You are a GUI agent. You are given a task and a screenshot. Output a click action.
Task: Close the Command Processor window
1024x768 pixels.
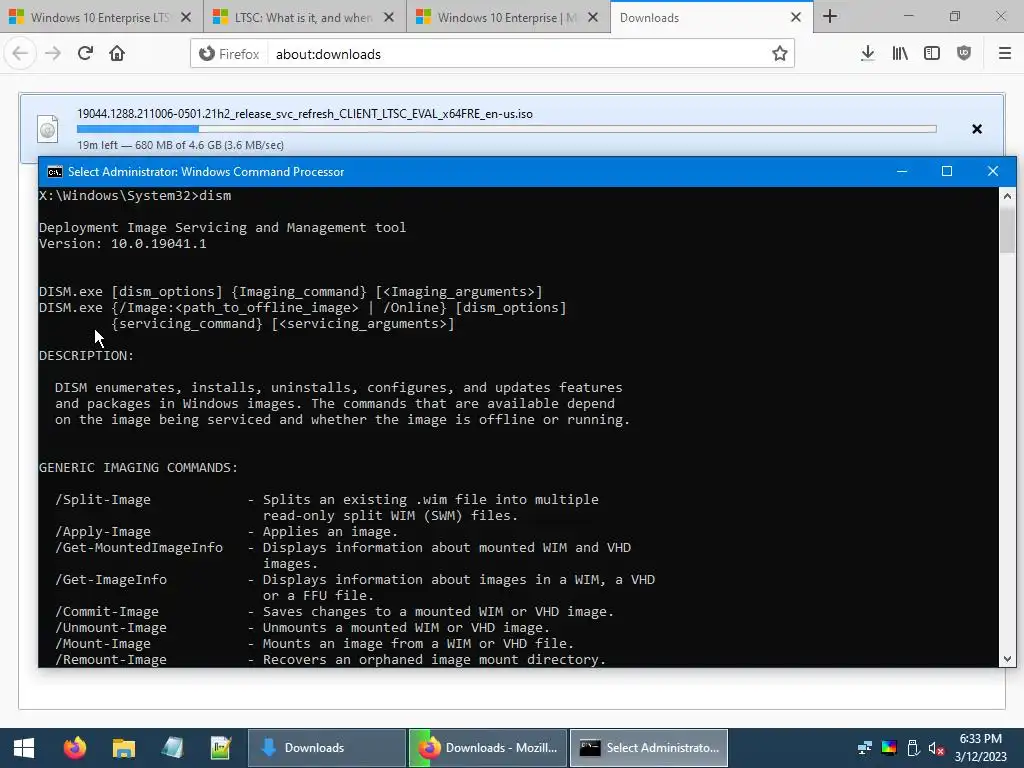[993, 171]
